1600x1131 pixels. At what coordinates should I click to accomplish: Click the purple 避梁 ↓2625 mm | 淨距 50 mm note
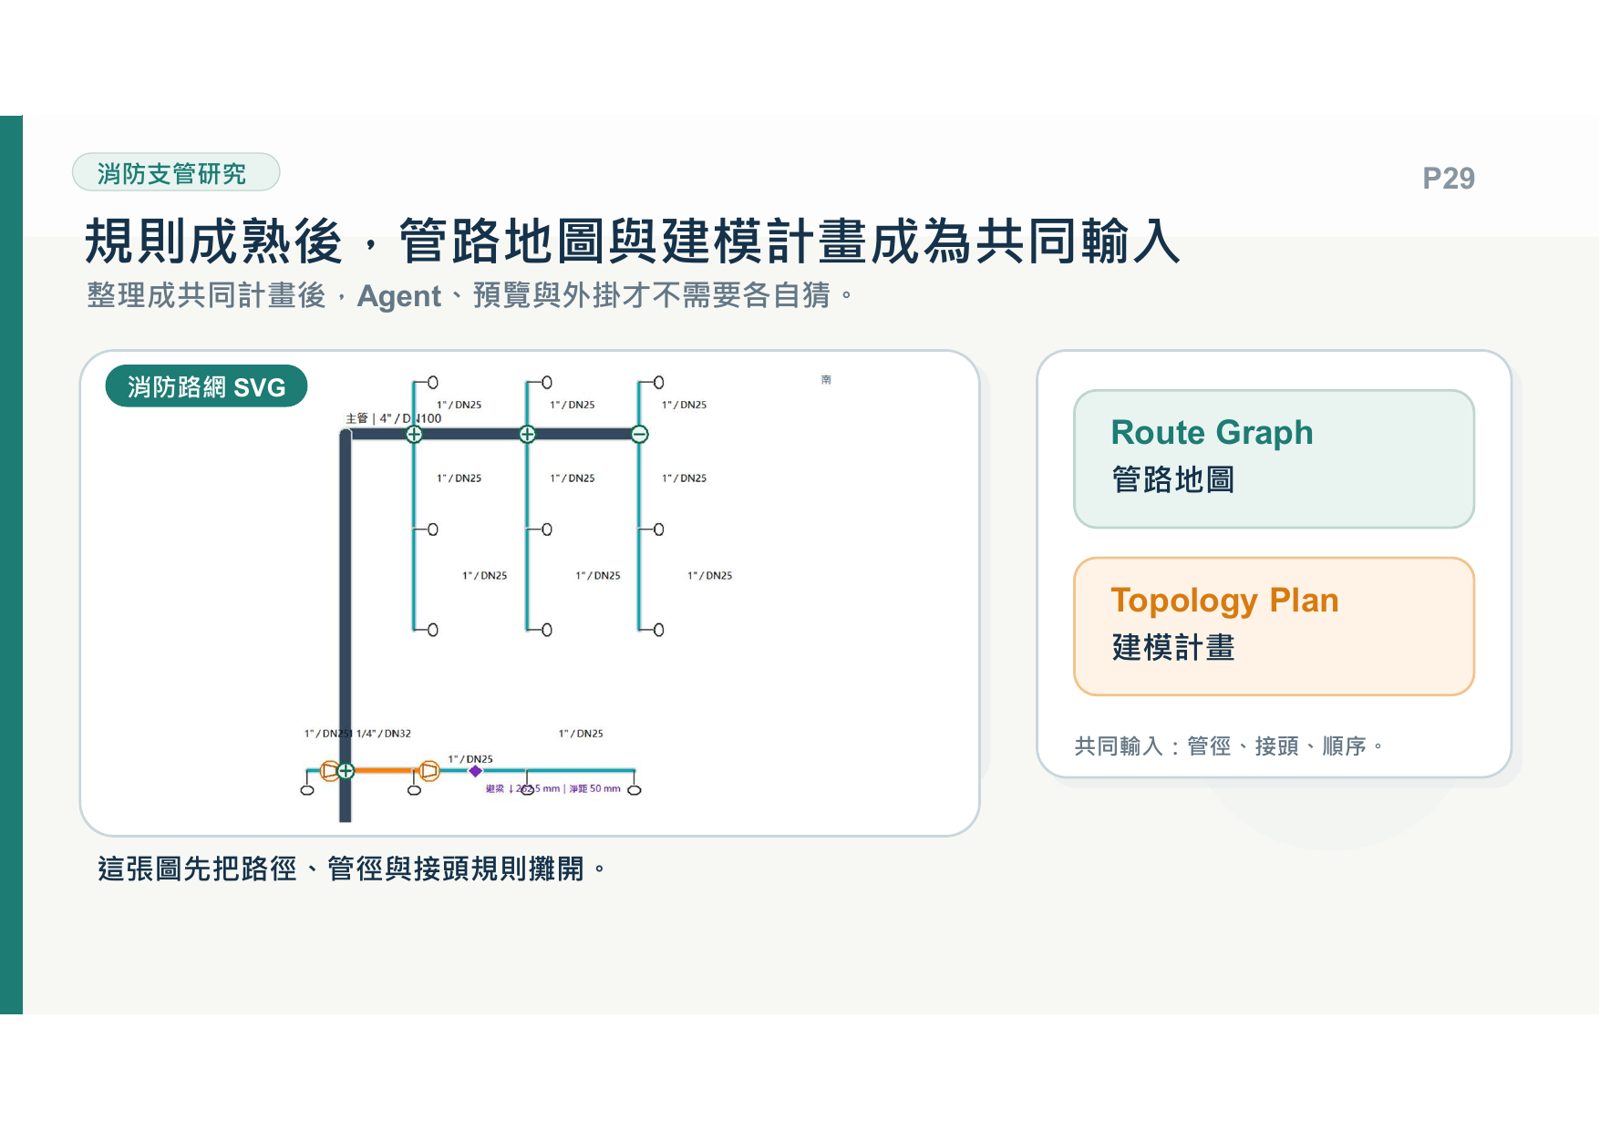point(553,789)
